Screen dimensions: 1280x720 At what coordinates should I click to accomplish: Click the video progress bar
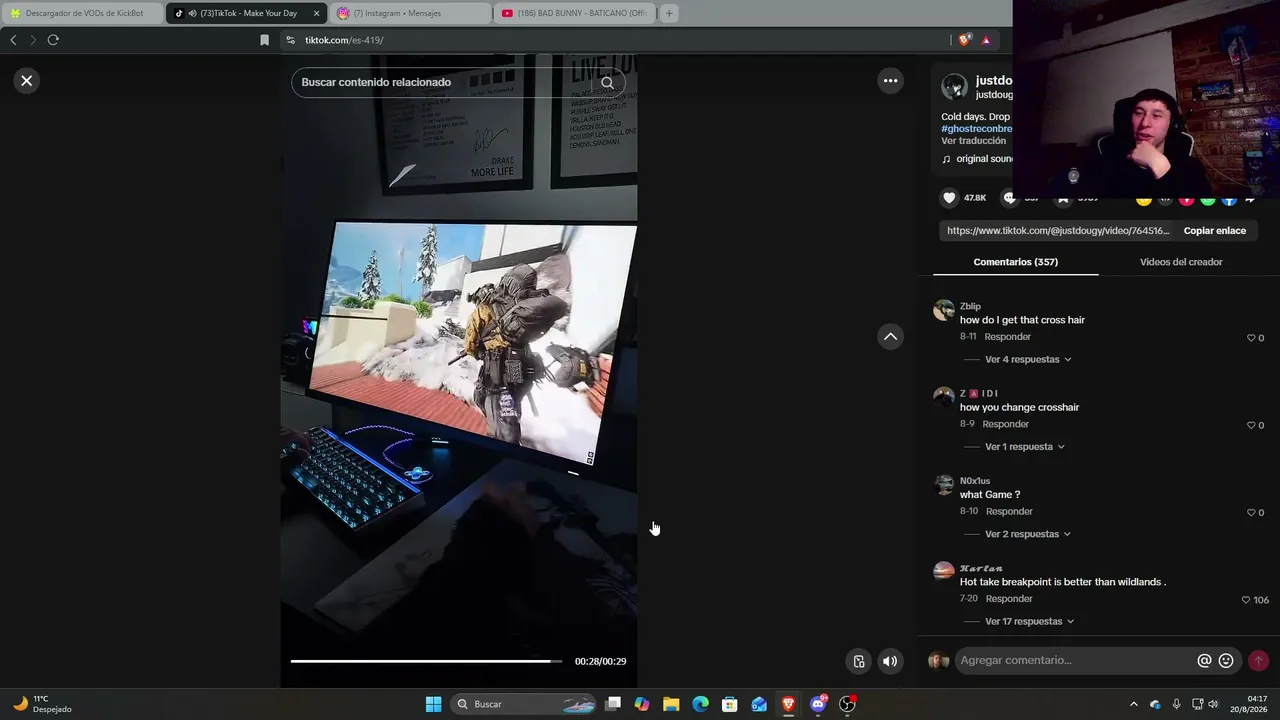426,661
